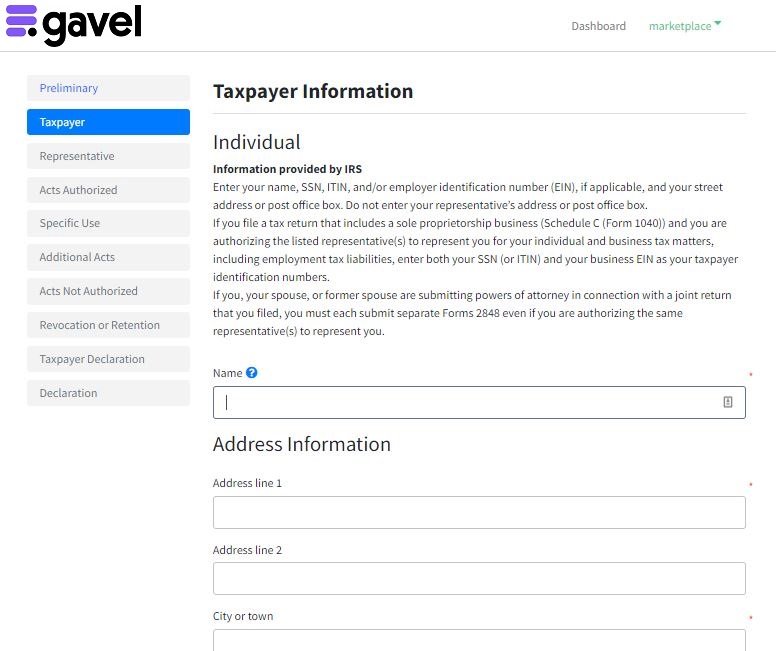This screenshot has width=776, height=651.
Task: Click the dropdown caret beside marketplace
Action: pos(718,23)
